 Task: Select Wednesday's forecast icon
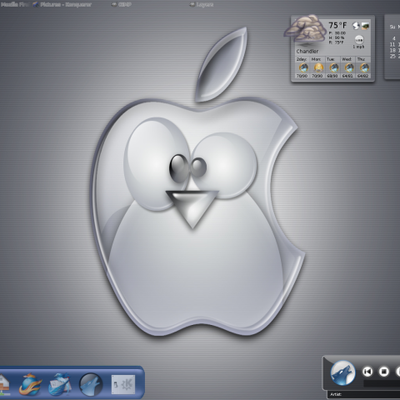pyautogui.click(x=348, y=68)
